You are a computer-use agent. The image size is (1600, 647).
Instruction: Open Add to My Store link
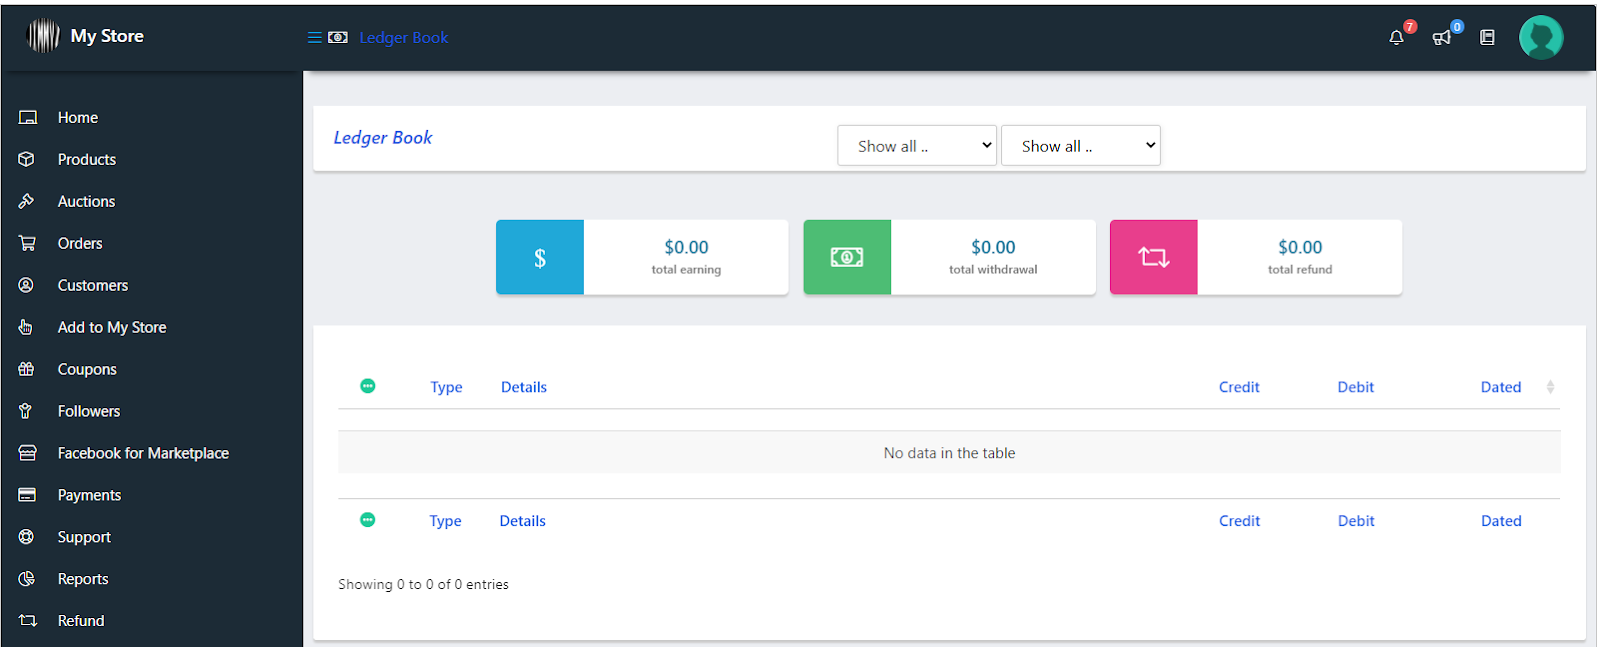tap(112, 328)
